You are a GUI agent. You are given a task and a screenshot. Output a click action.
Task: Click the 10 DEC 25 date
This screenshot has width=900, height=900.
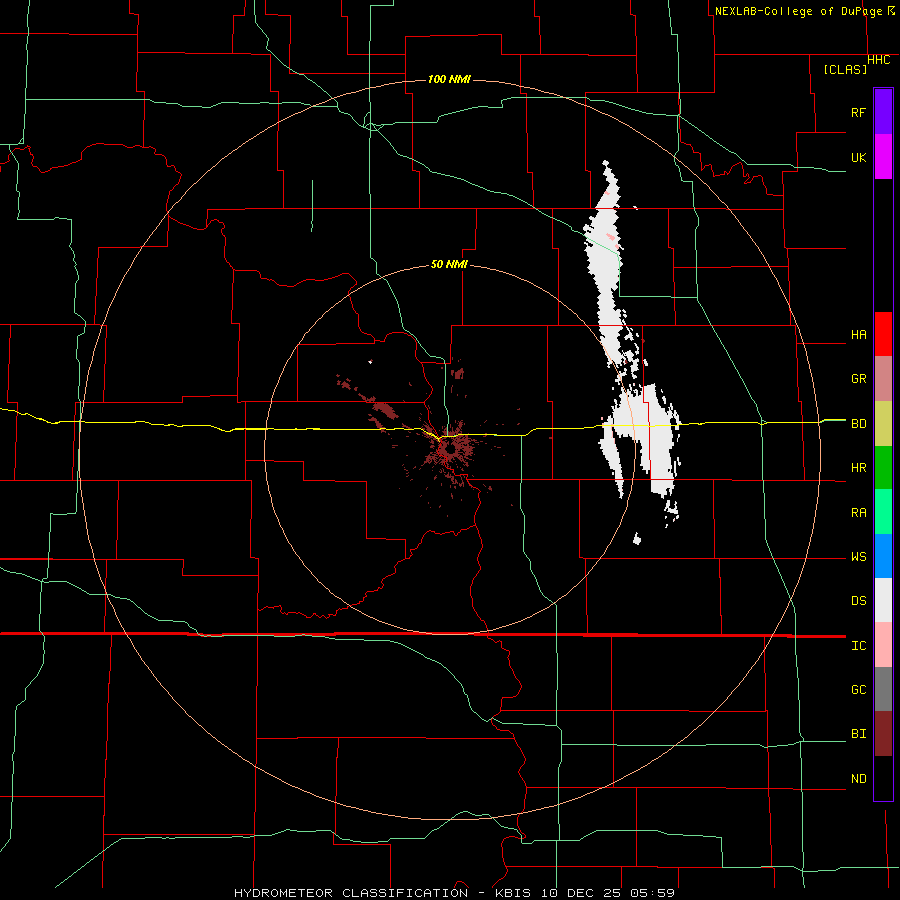(x=580, y=893)
